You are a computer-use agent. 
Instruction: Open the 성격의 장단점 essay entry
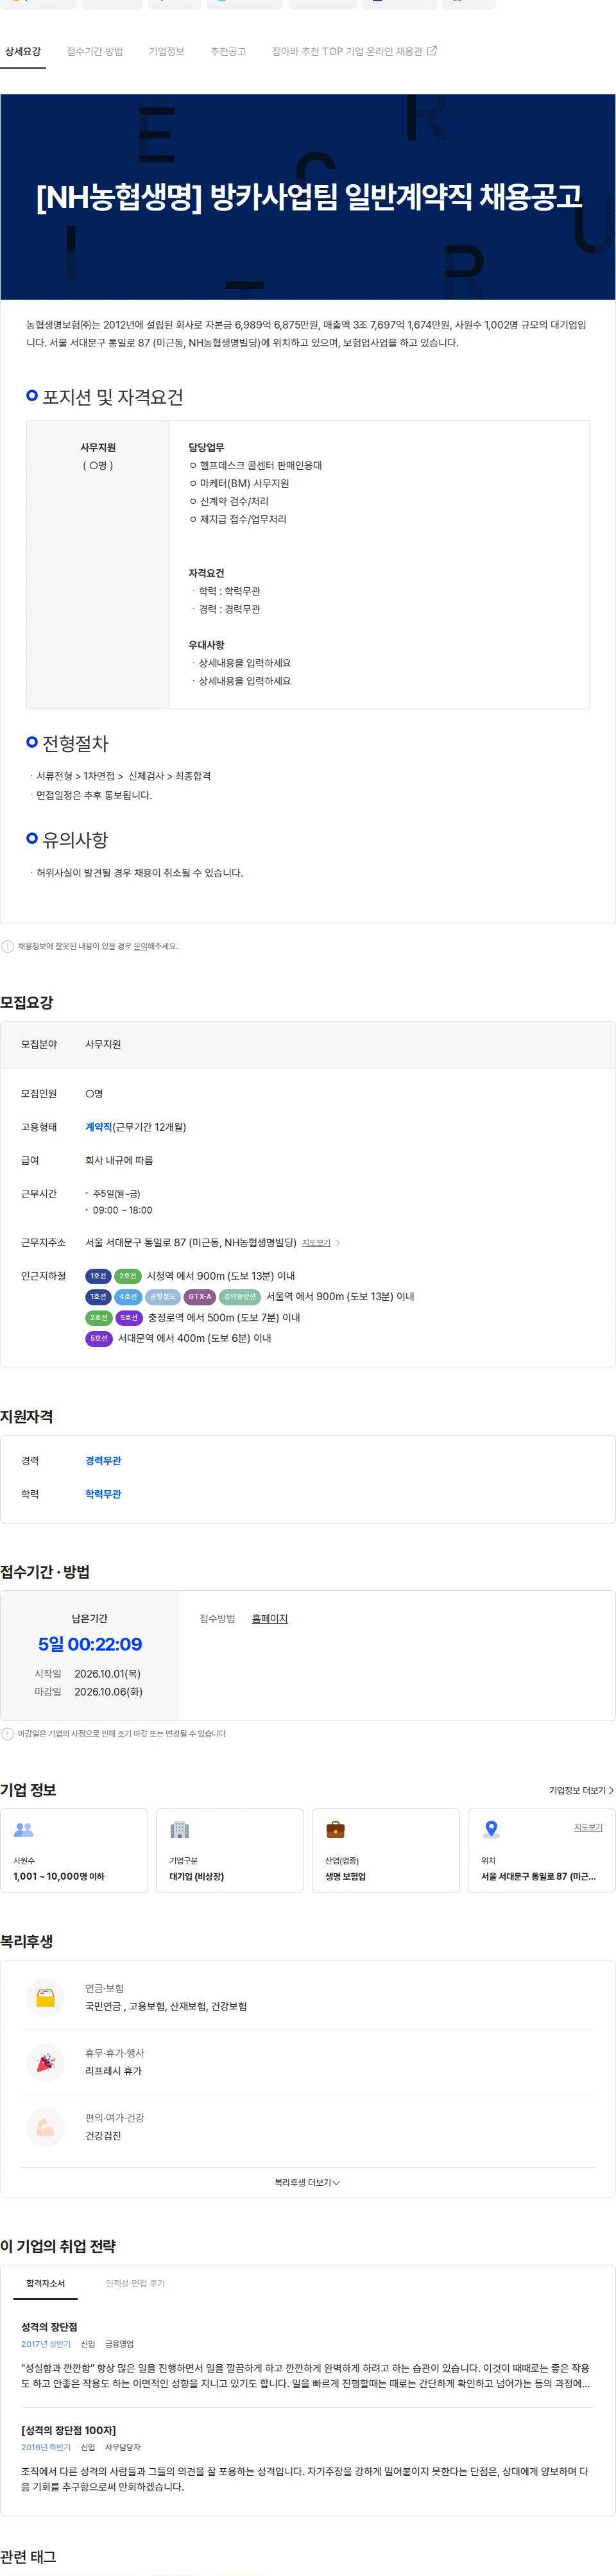pyautogui.click(x=307, y=2355)
